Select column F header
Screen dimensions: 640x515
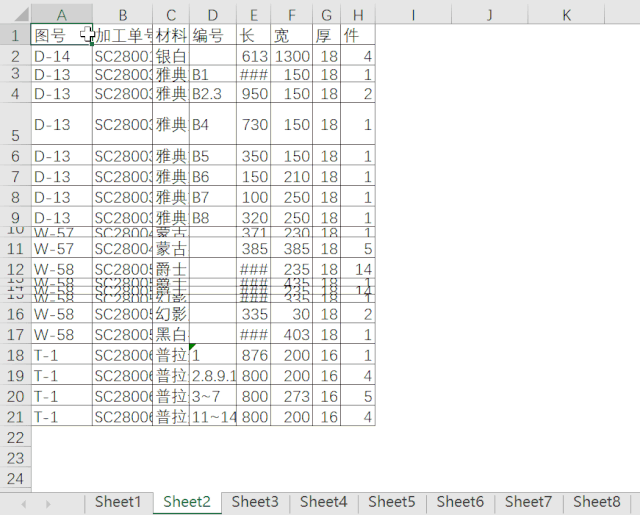291,15
